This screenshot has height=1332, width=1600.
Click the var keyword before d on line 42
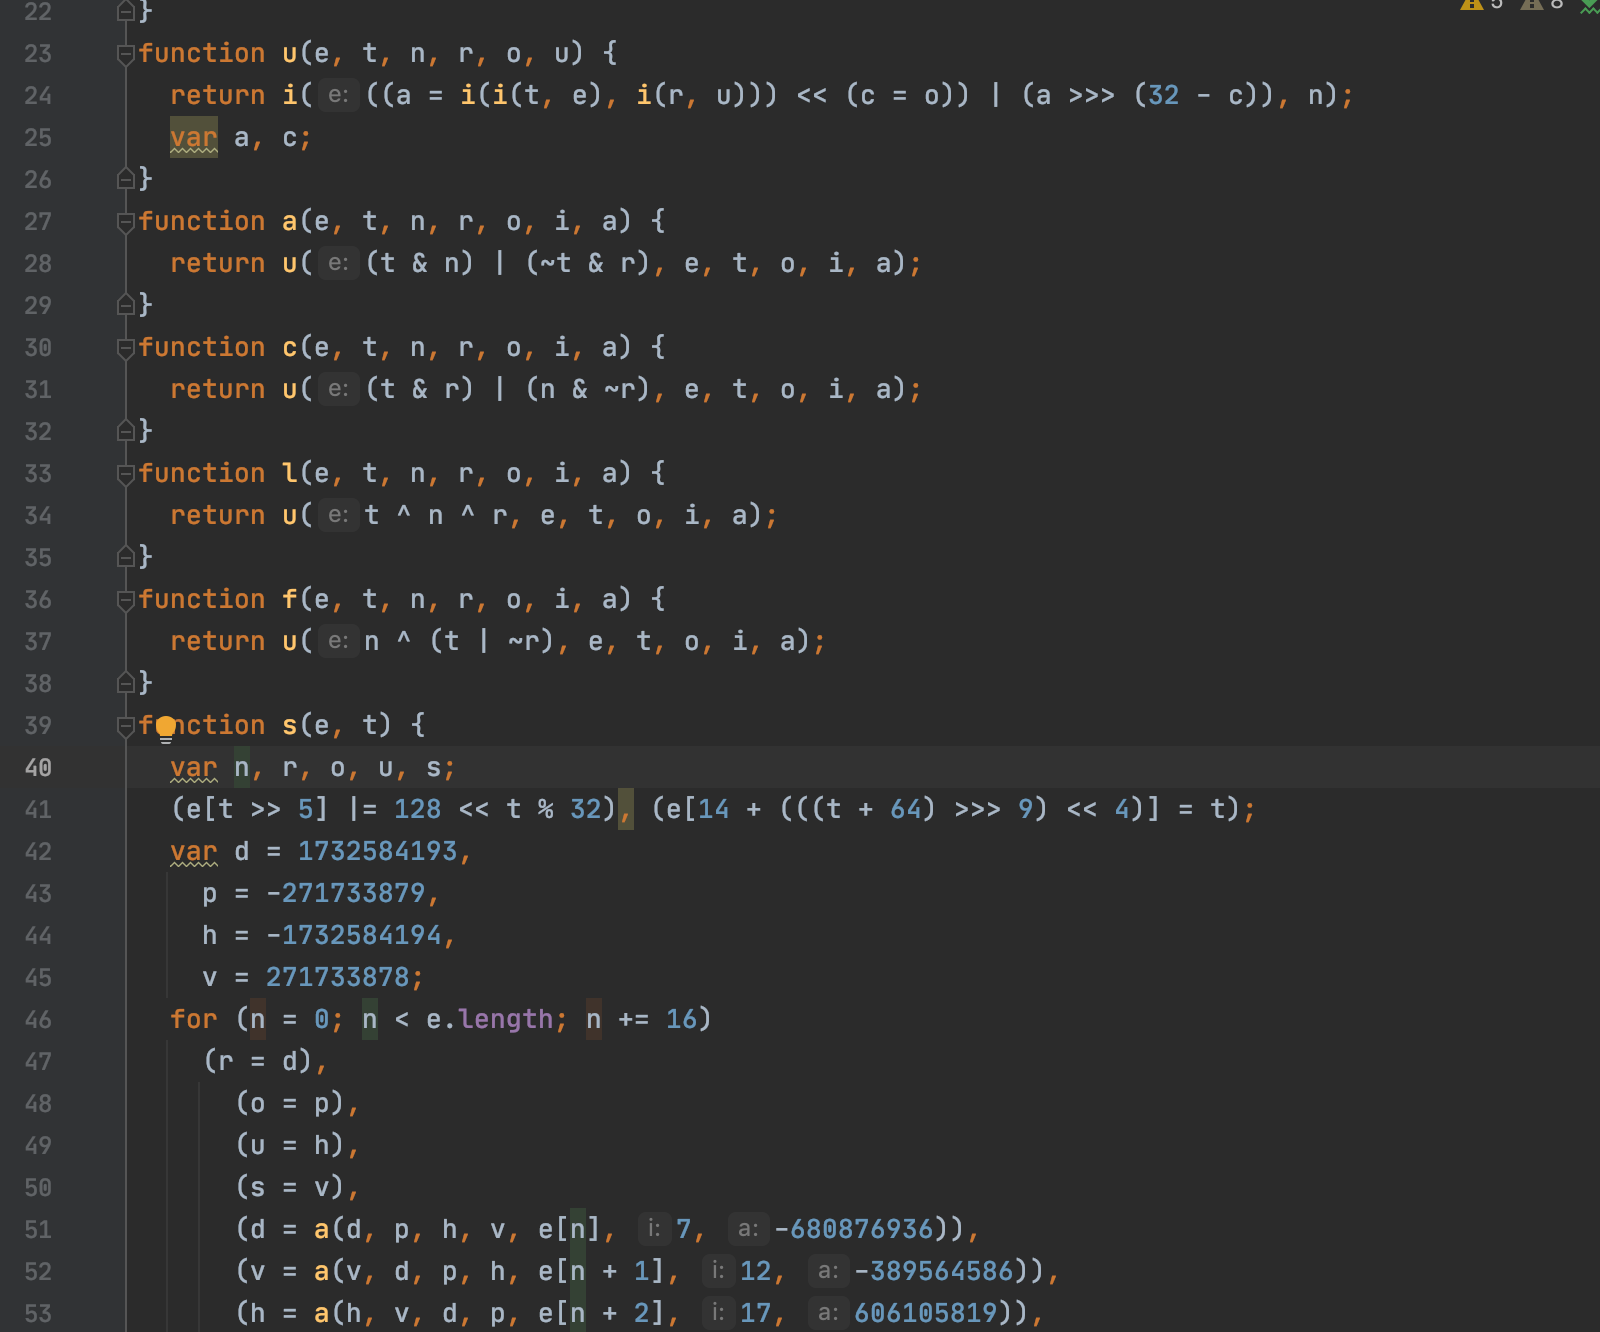[194, 852]
